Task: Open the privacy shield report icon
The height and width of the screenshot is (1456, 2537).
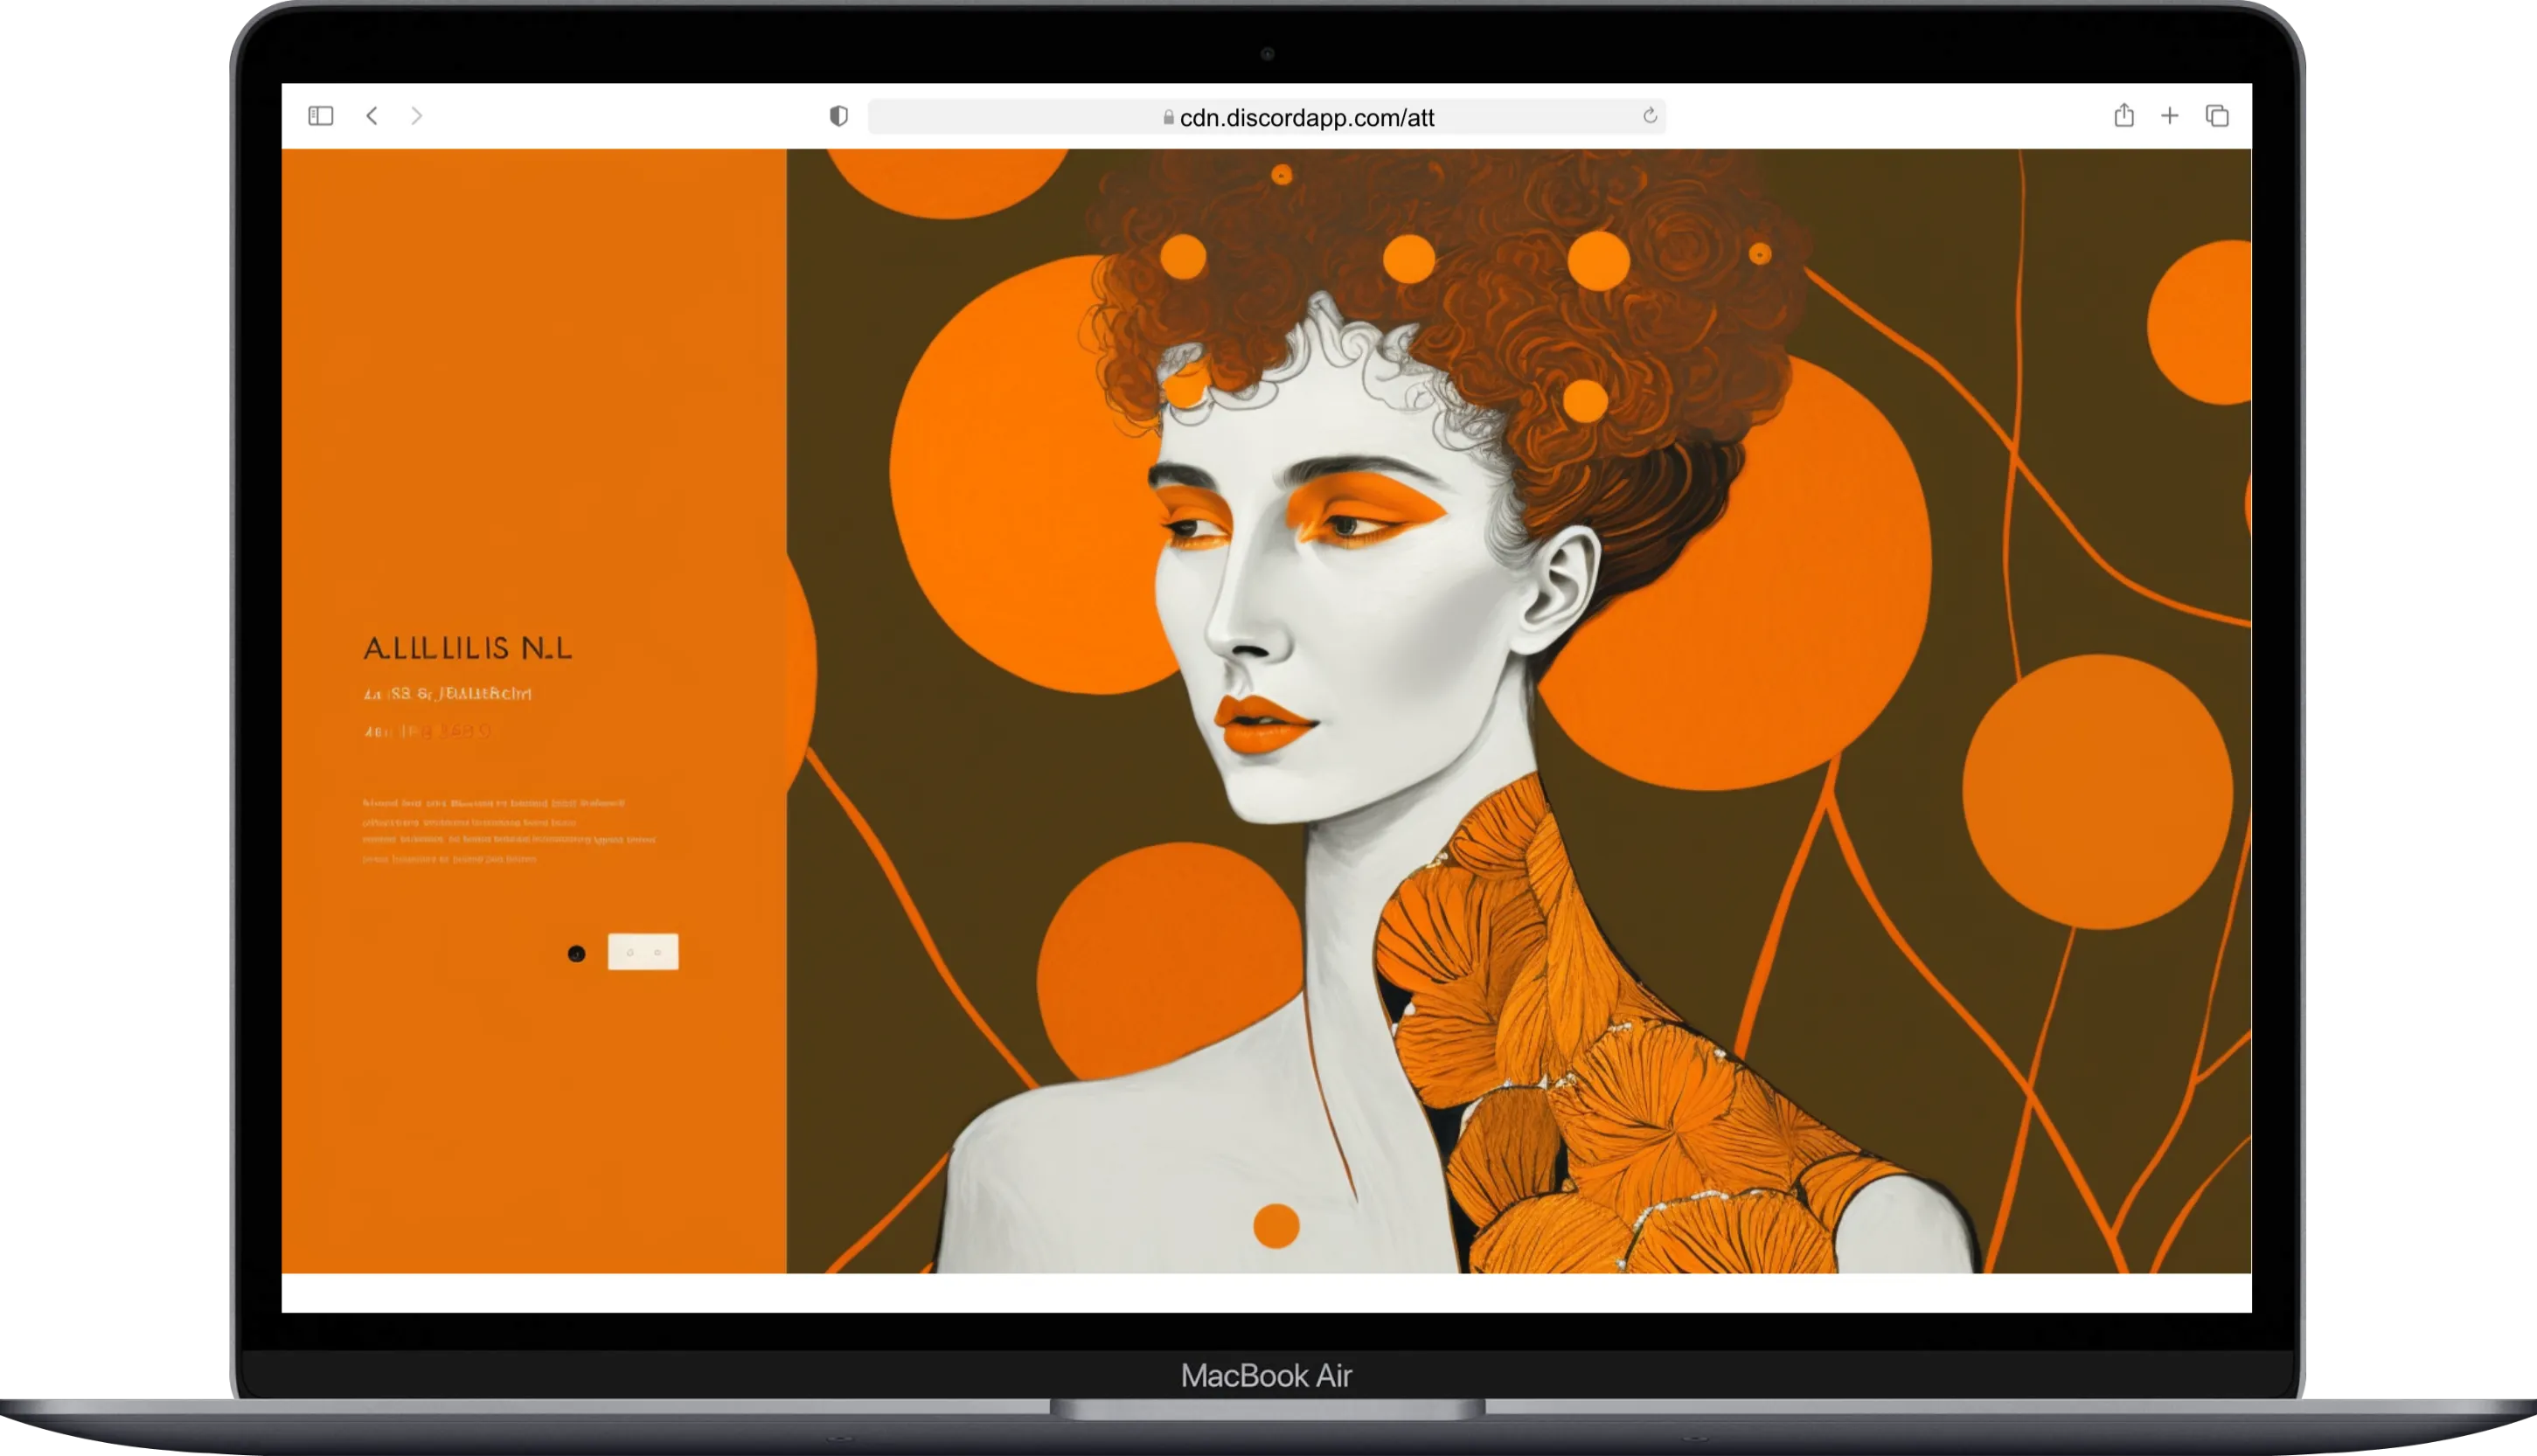Action: (839, 116)
